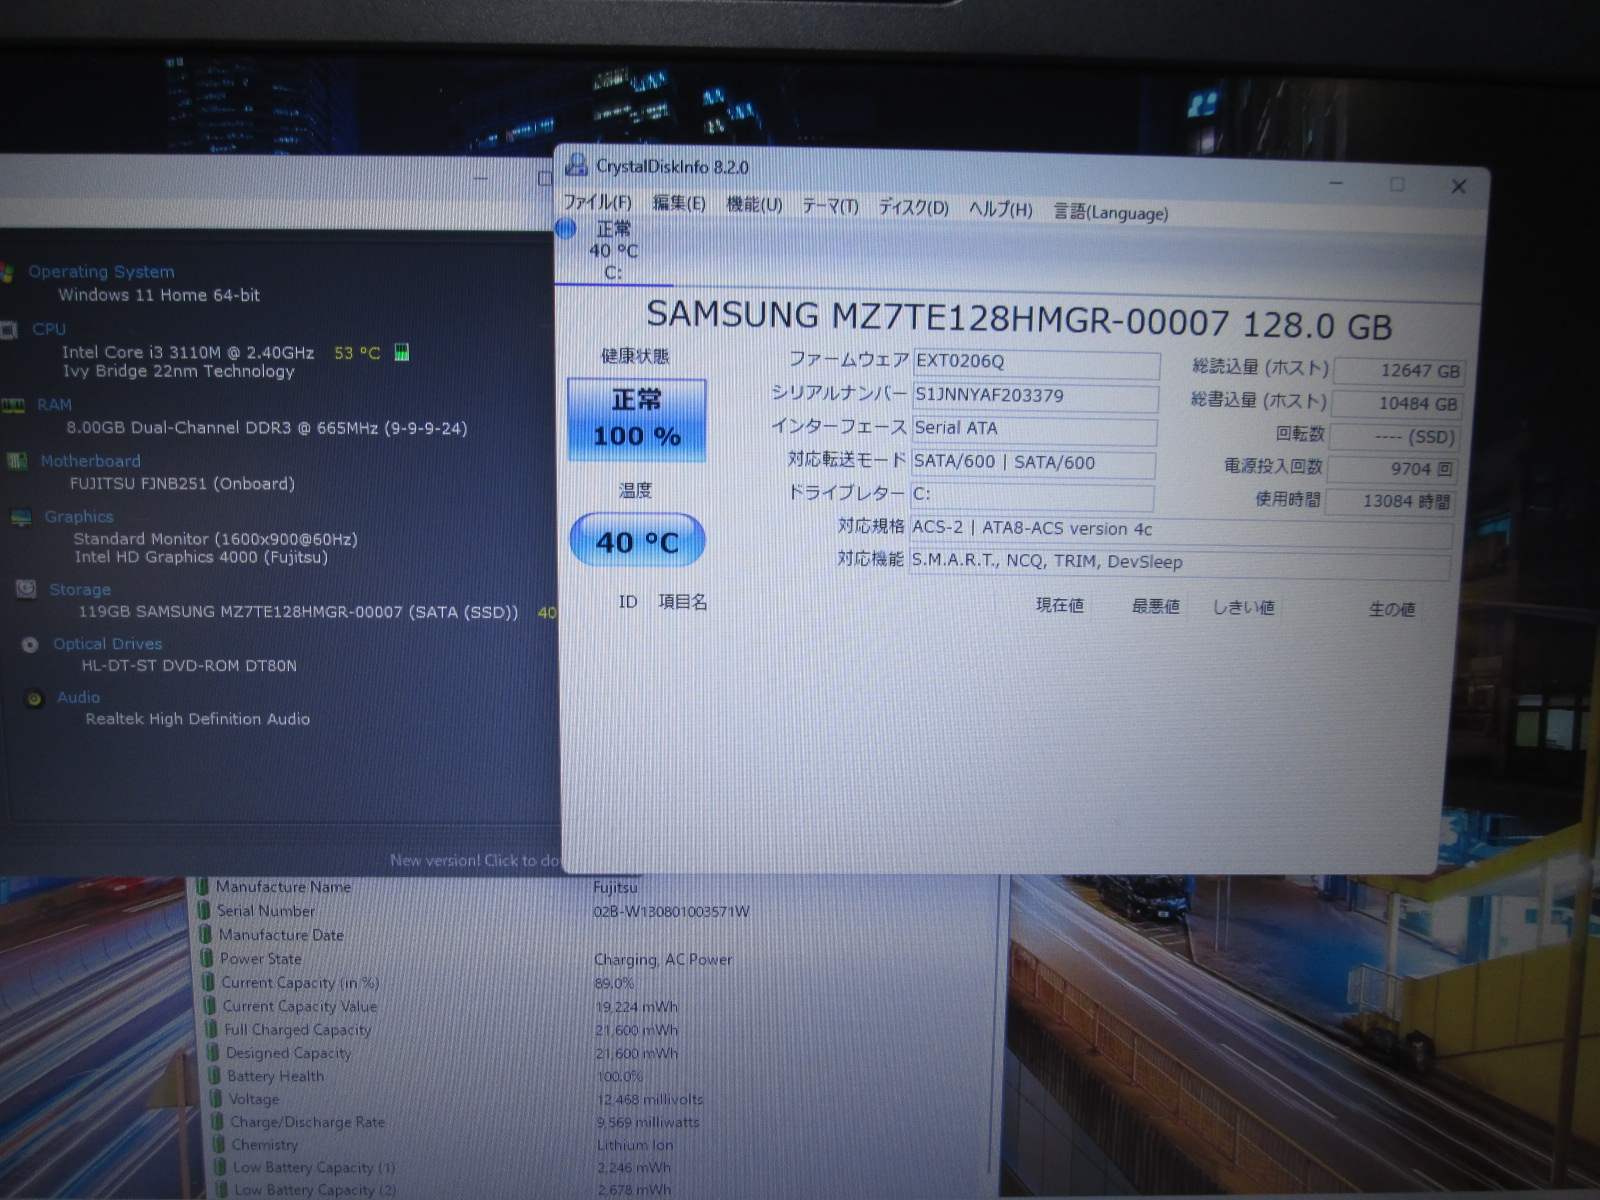Open the Graphics section link in Speccy
The width and height of the screenshot is (1600, 1200).
click(x=79, y=517)
